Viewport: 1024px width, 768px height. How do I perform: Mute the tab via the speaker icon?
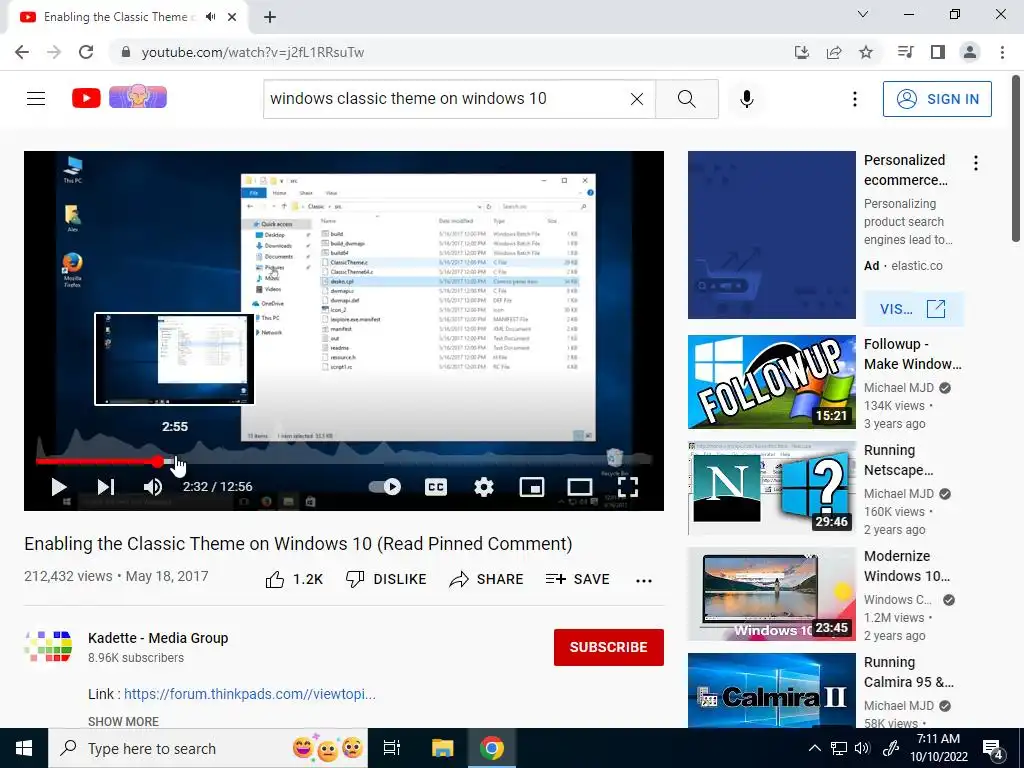click(210, 17)
